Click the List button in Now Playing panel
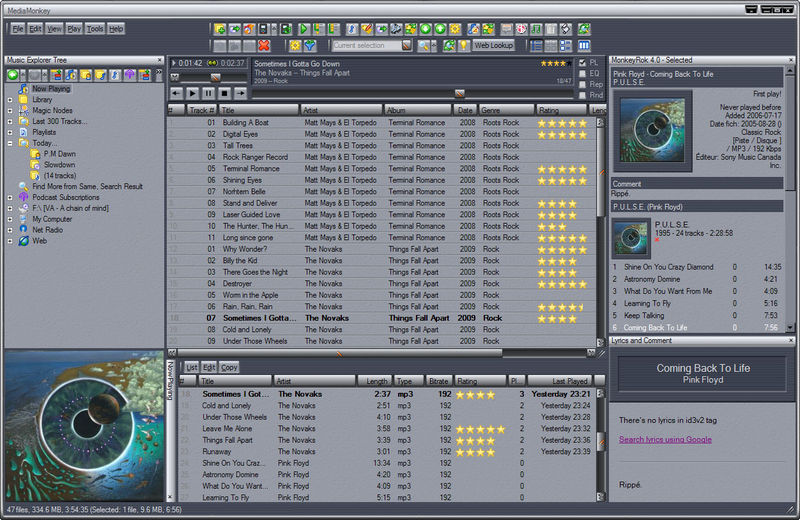The height and width of the screenshot is (520, 800). (x=191, y=367)
